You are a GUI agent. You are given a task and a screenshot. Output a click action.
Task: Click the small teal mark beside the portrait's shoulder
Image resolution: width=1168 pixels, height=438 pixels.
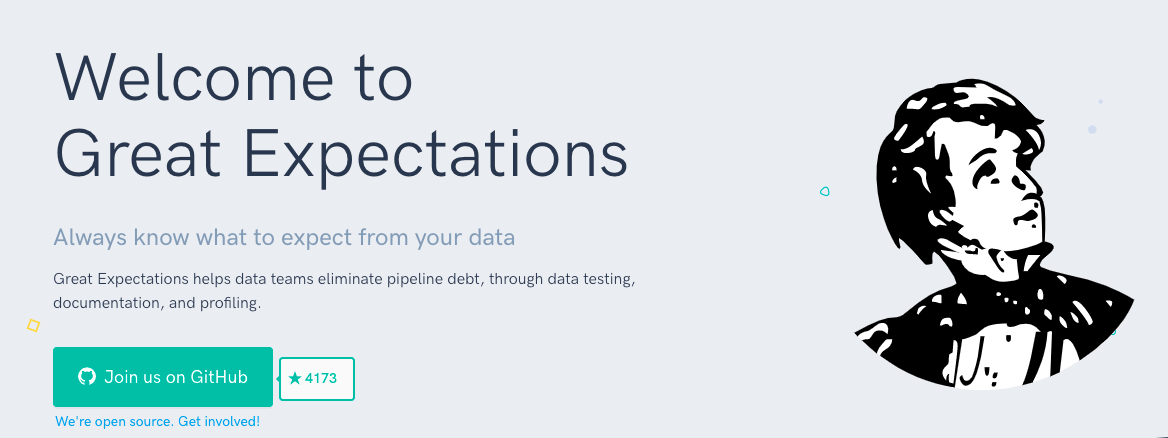pos(1113,332)
